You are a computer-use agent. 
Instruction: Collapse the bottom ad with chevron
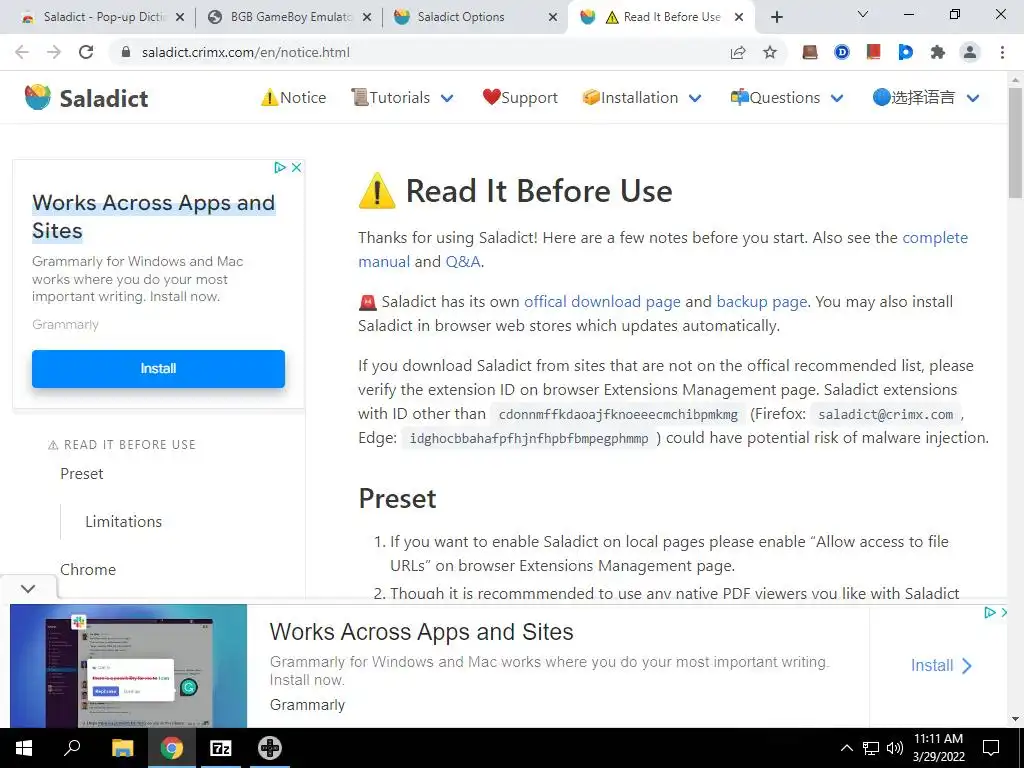tap(28, 588)
